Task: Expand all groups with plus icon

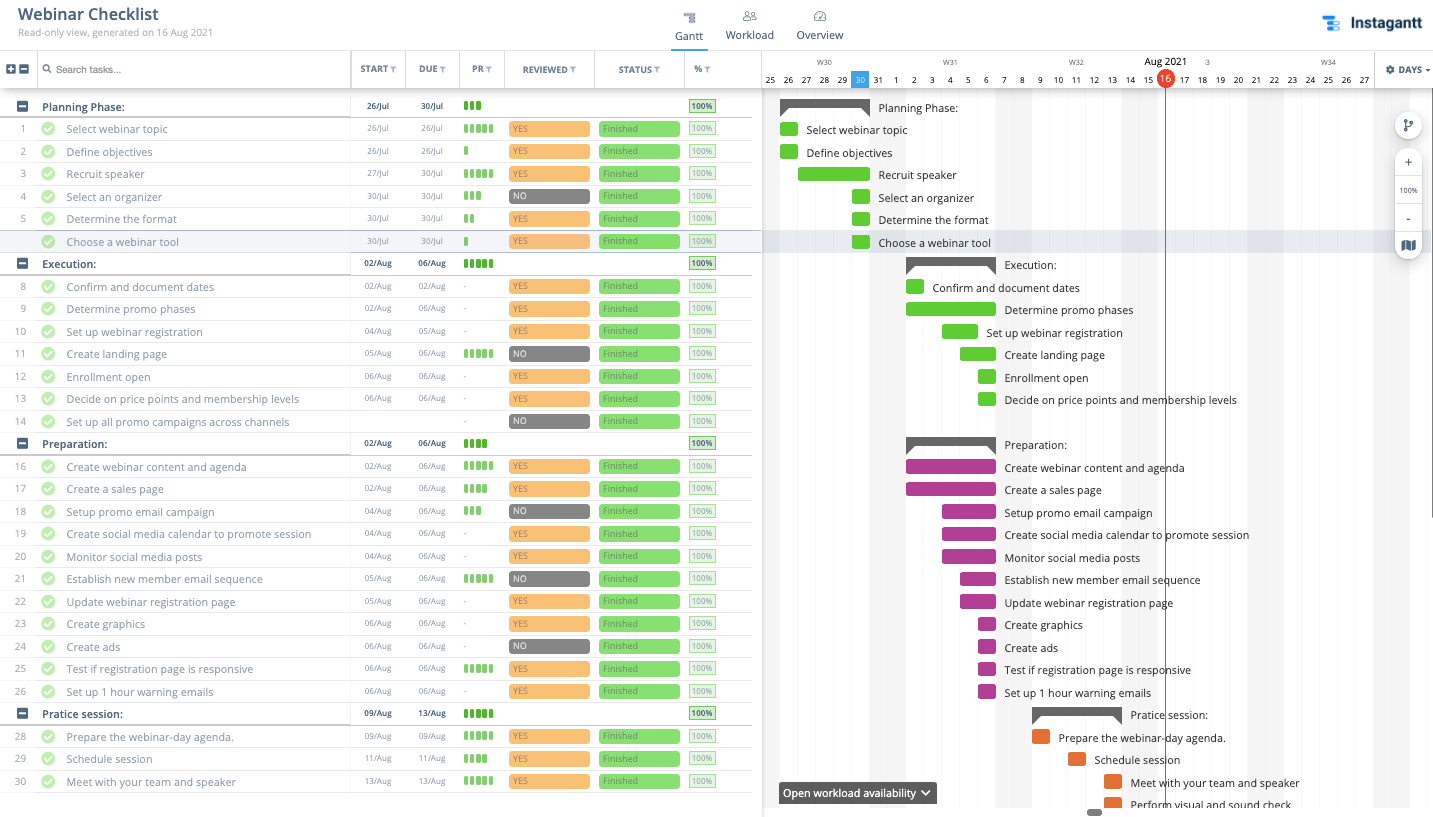Action: point(11,70)
